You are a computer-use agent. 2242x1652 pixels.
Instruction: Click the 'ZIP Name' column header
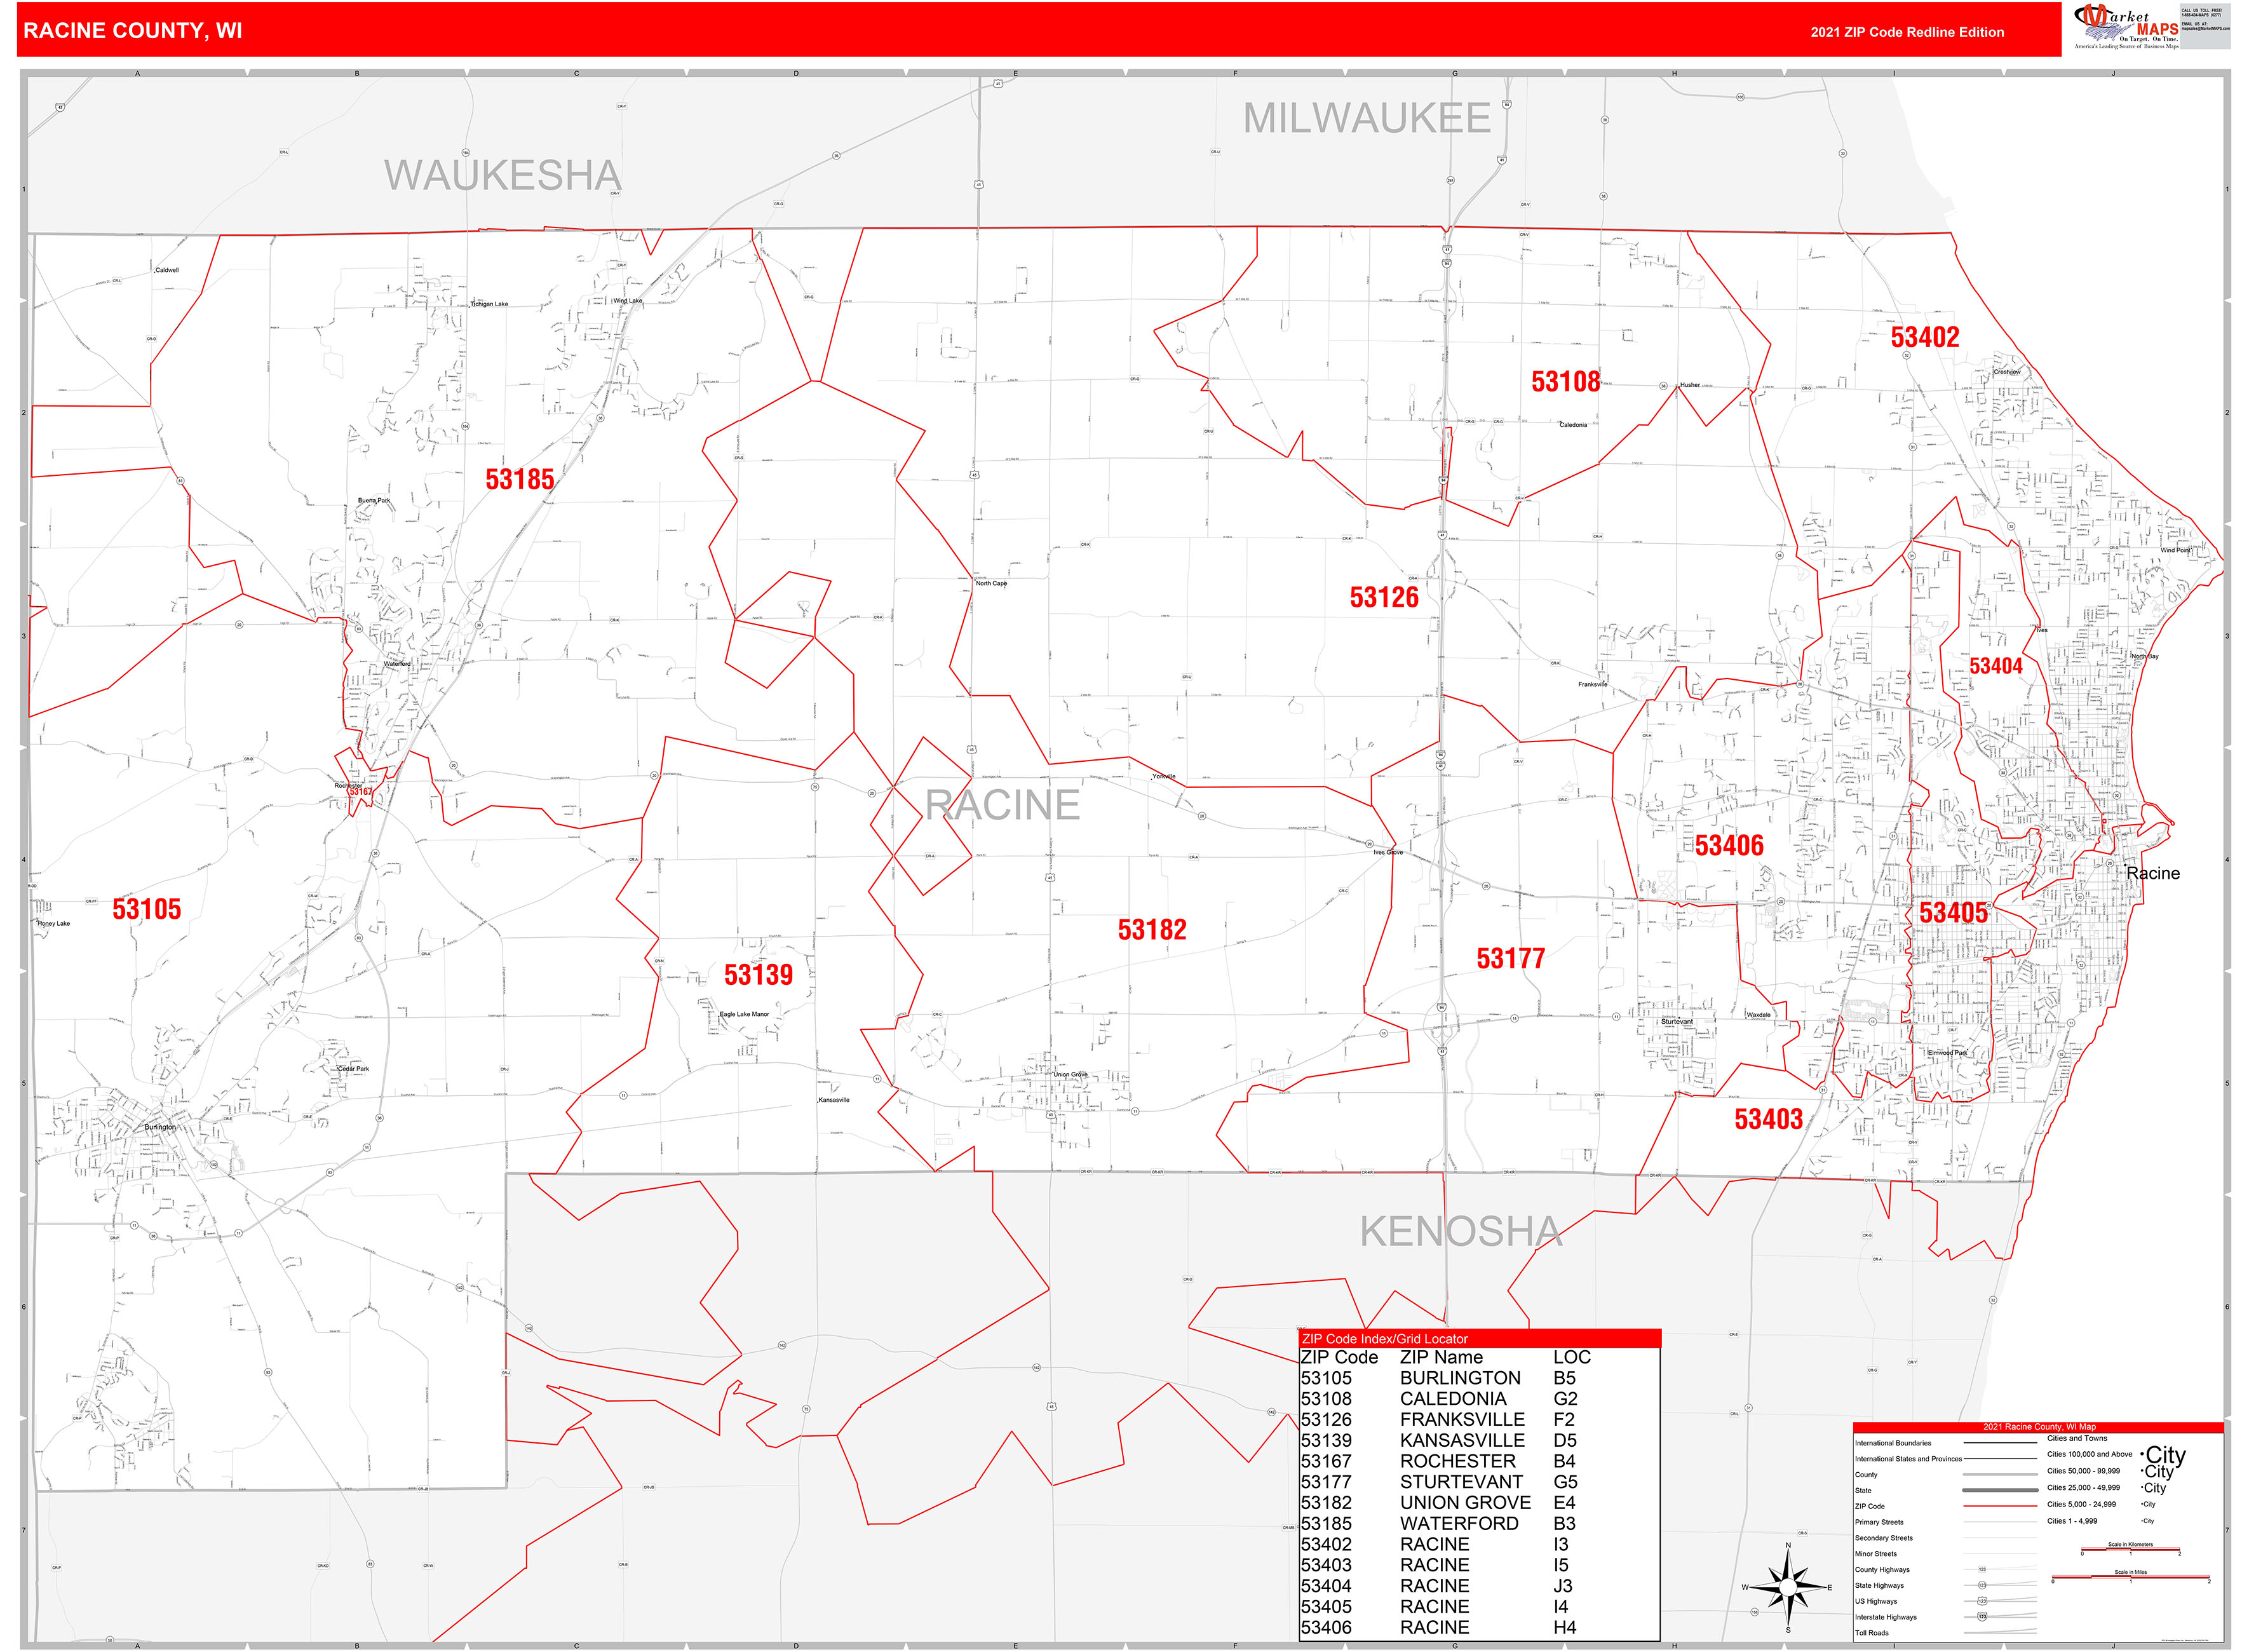[x=1441, y=1357]
